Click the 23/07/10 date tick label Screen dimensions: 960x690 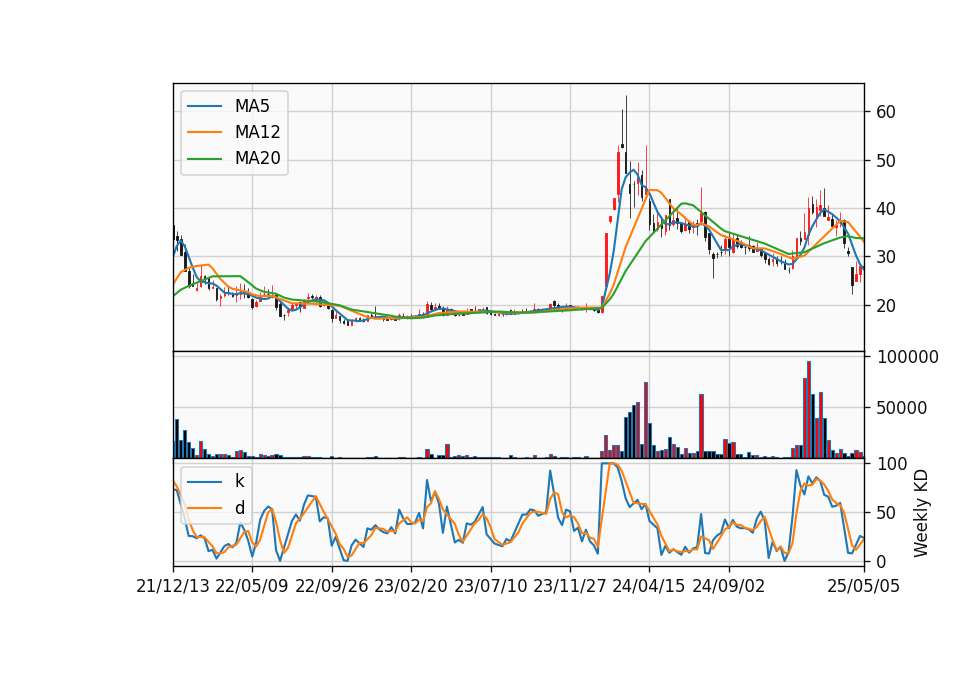pyautogui.click(x=490, y=587)
